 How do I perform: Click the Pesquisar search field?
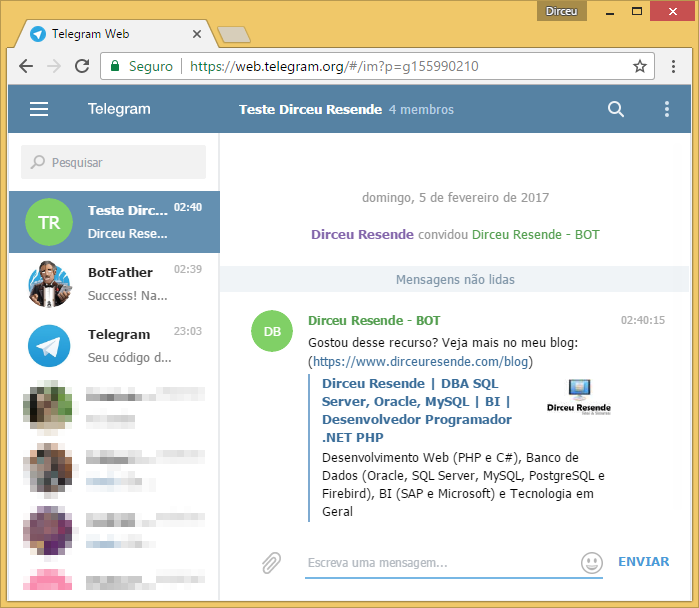pyautogui.click(x=114, y=162)
